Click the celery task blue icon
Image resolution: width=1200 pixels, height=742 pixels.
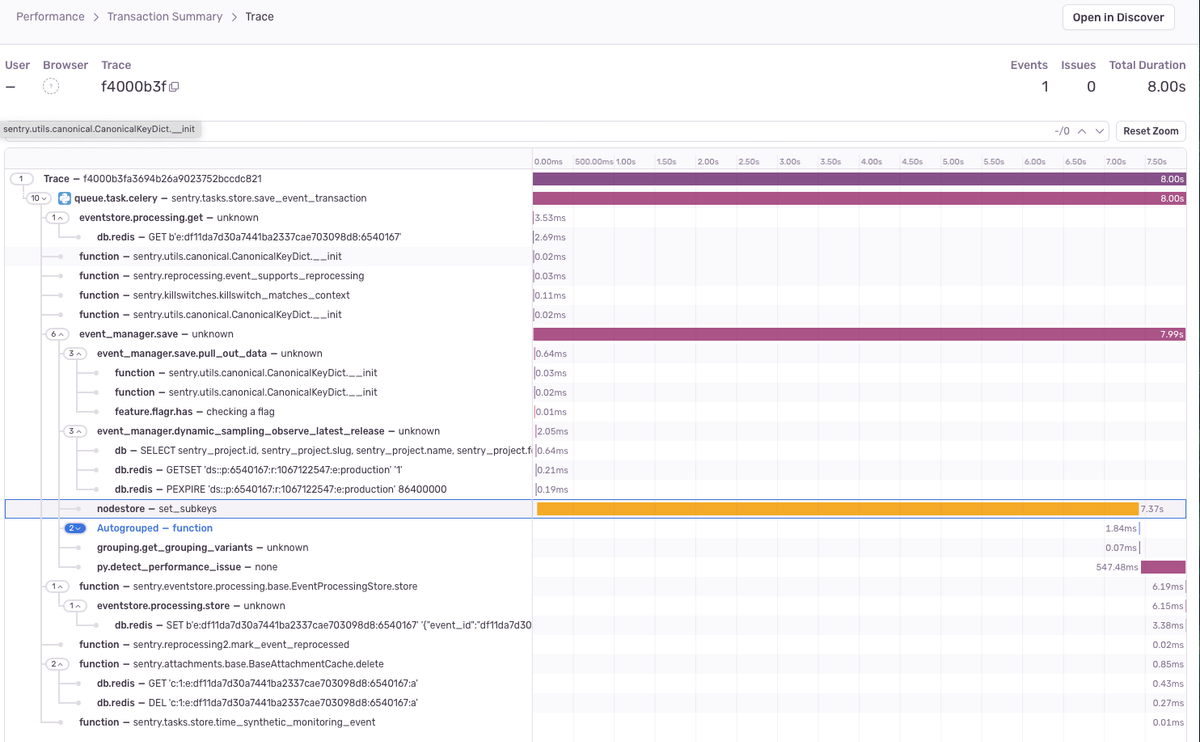point(65,198)
